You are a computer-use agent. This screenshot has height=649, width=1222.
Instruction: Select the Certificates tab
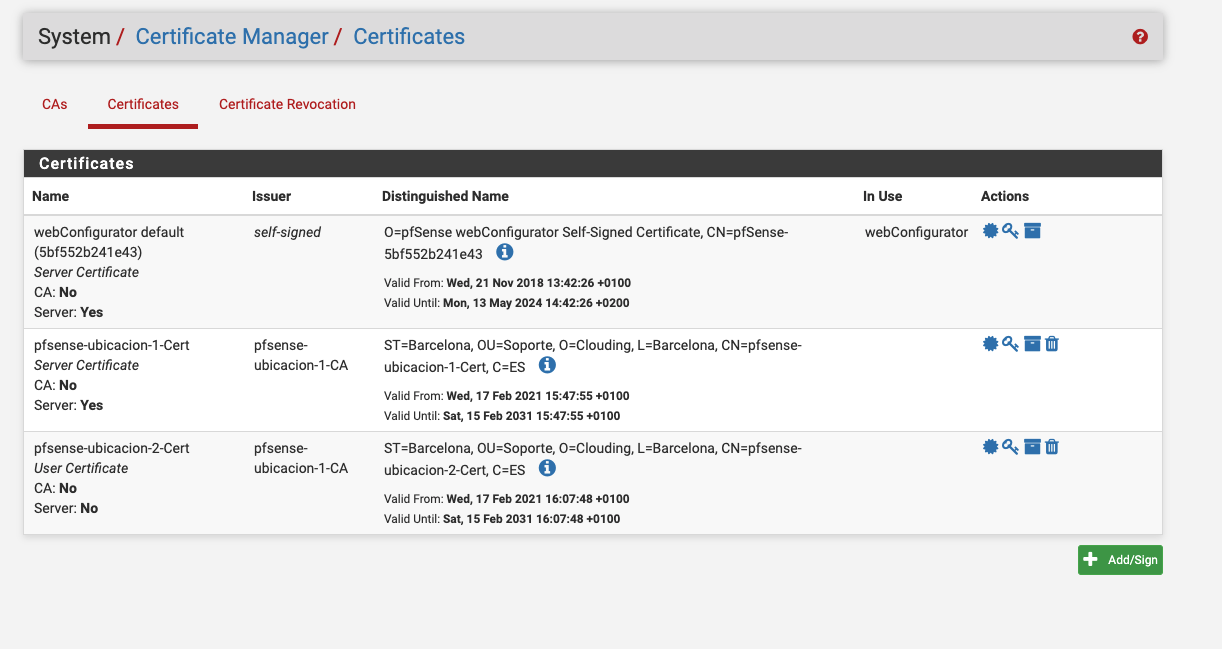143,104
